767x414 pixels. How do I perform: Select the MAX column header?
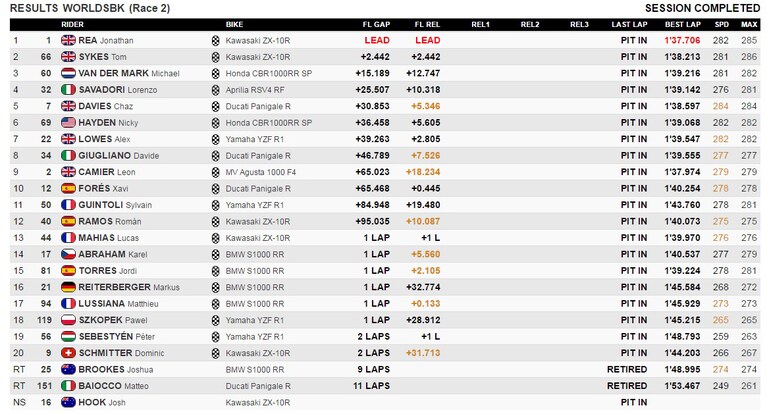point(749,24)
